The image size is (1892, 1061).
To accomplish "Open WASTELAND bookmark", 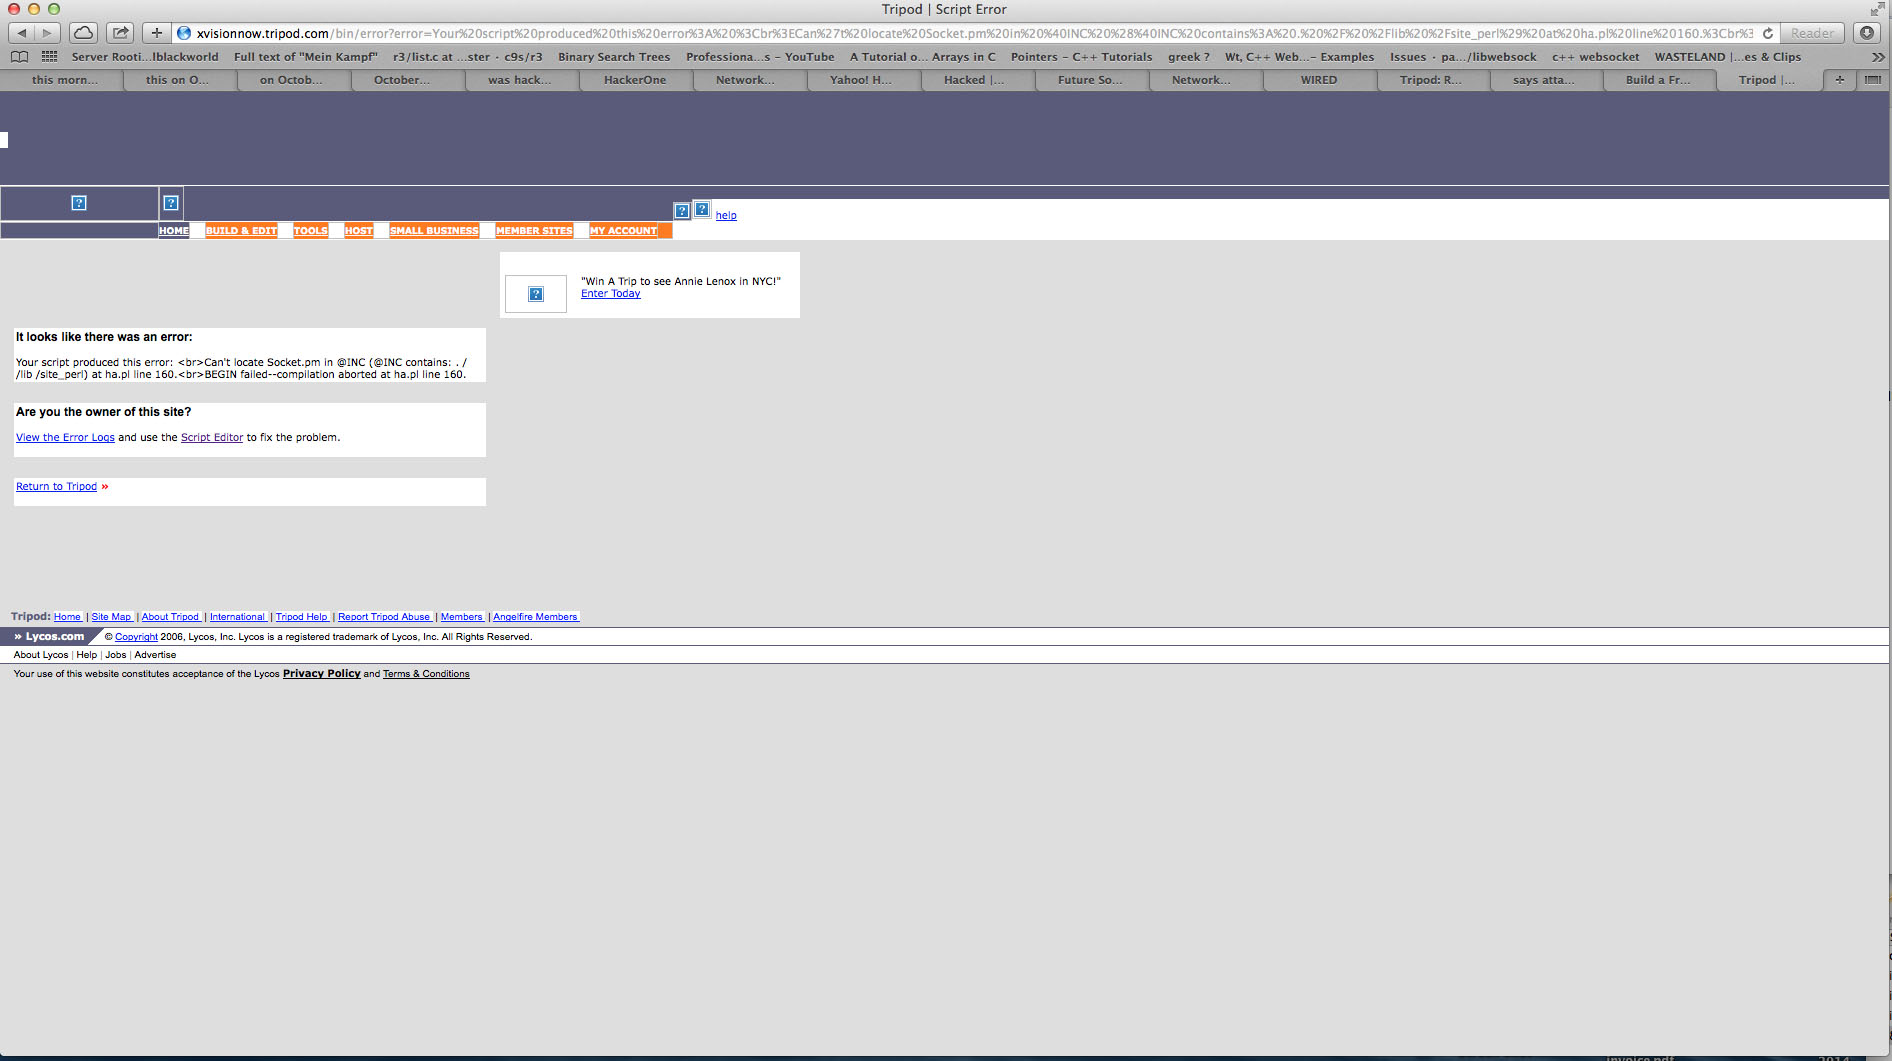I will click(x=1727, y=57).
